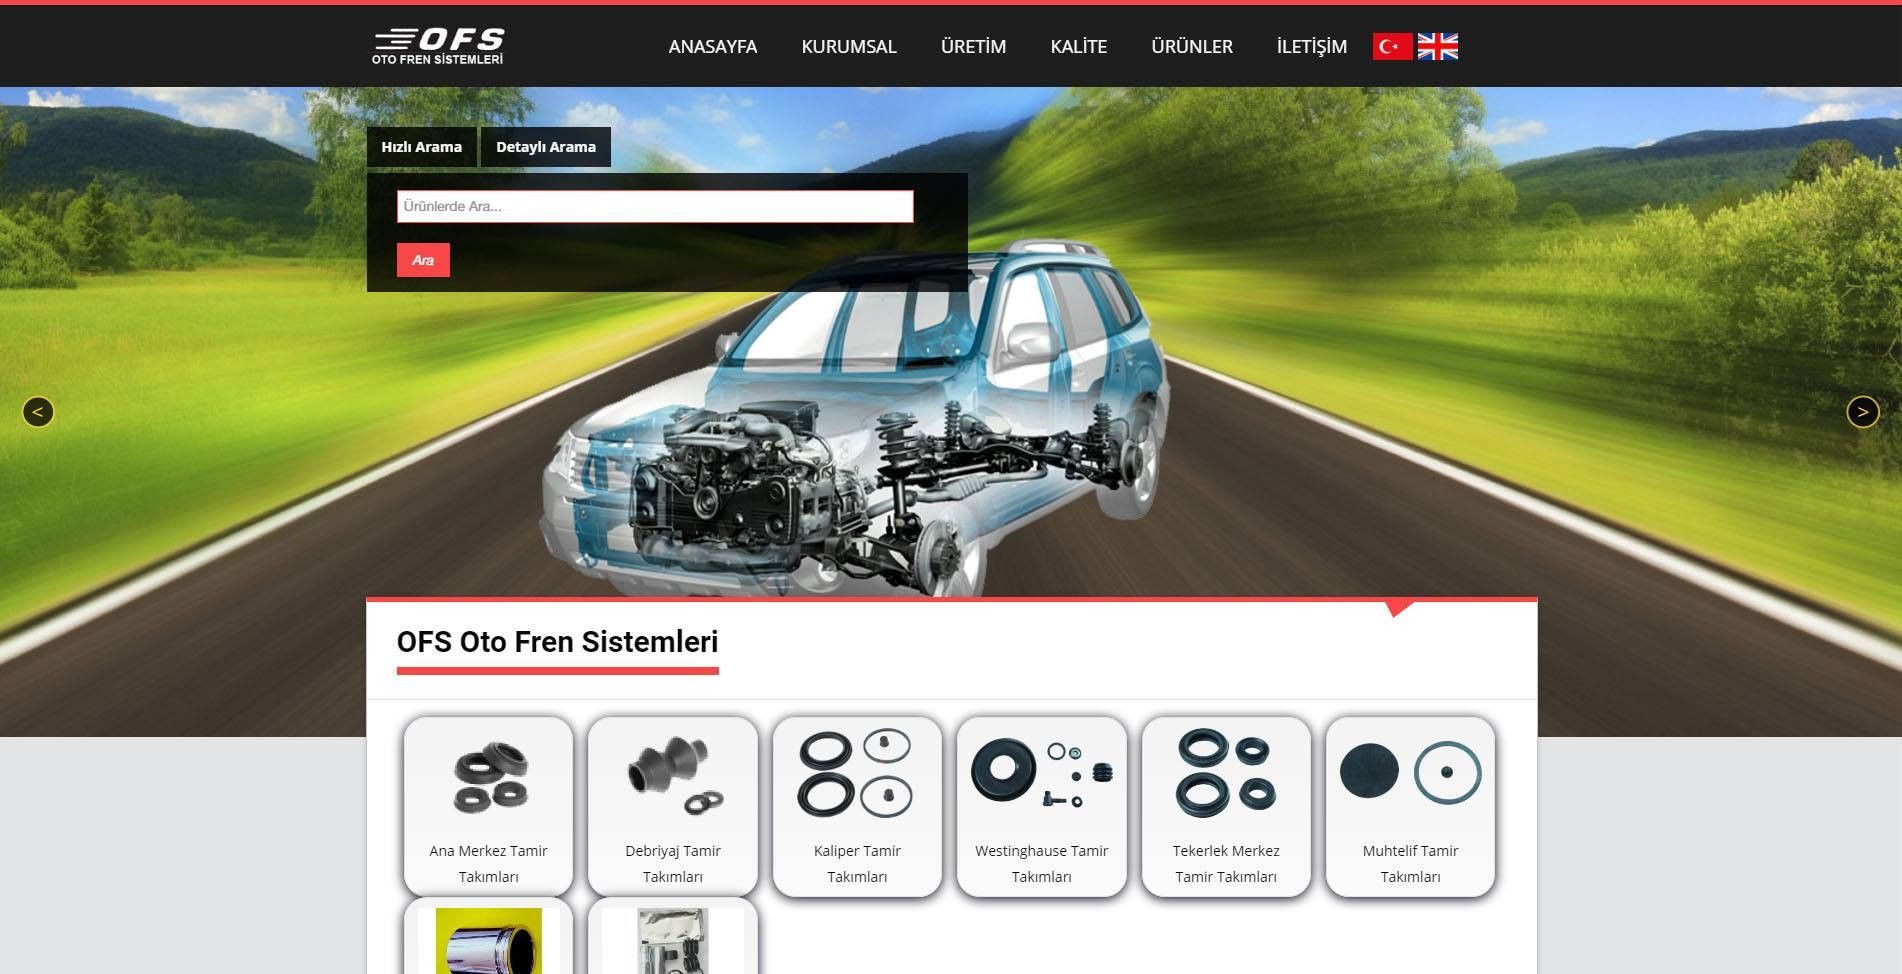Open the ÜRÜNLER menu item
Image resolution: width=1902 pixels, height=974 pixels.
click(x=1191, y=46)
